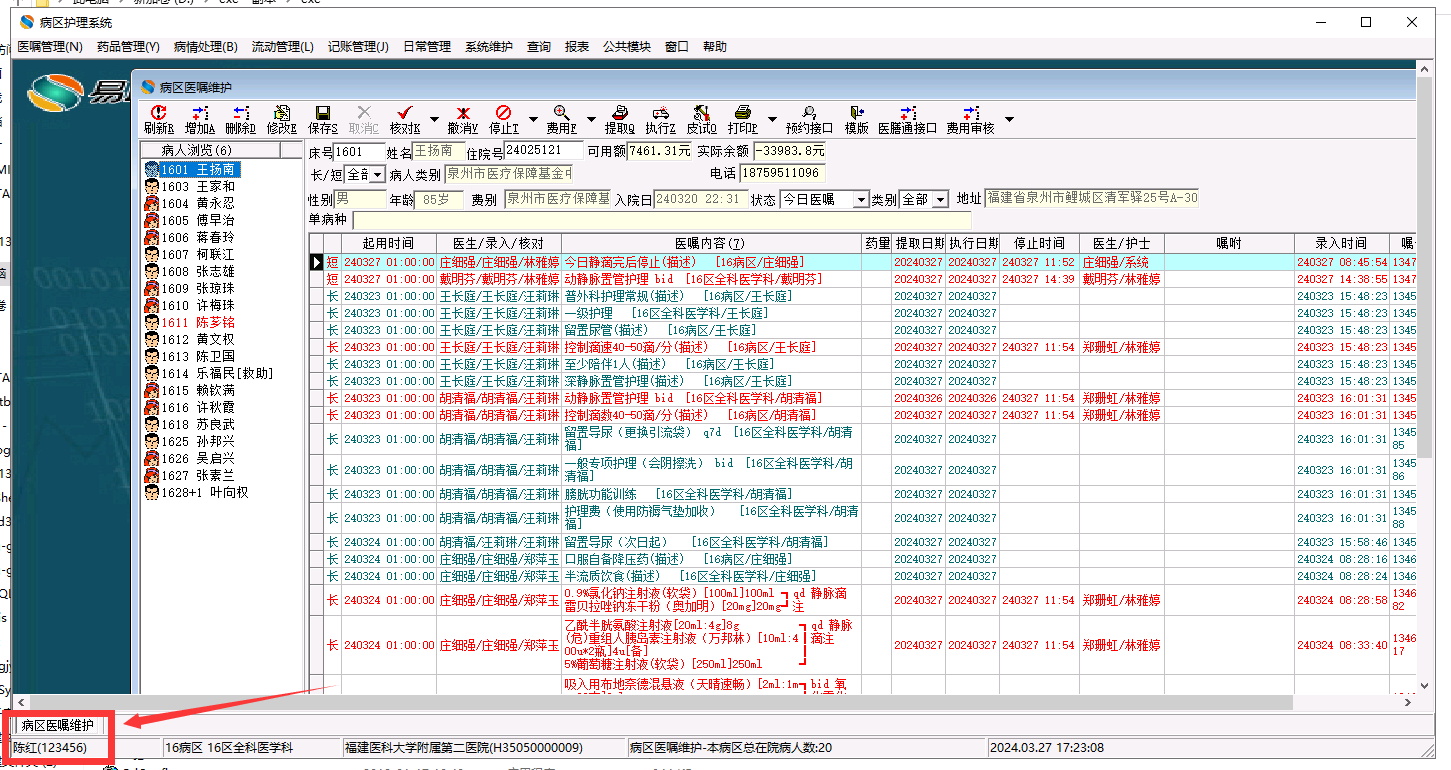Switch to the 病区医嘱维护 bottom tab
1451x770 pixels.
tap(58, 725)
